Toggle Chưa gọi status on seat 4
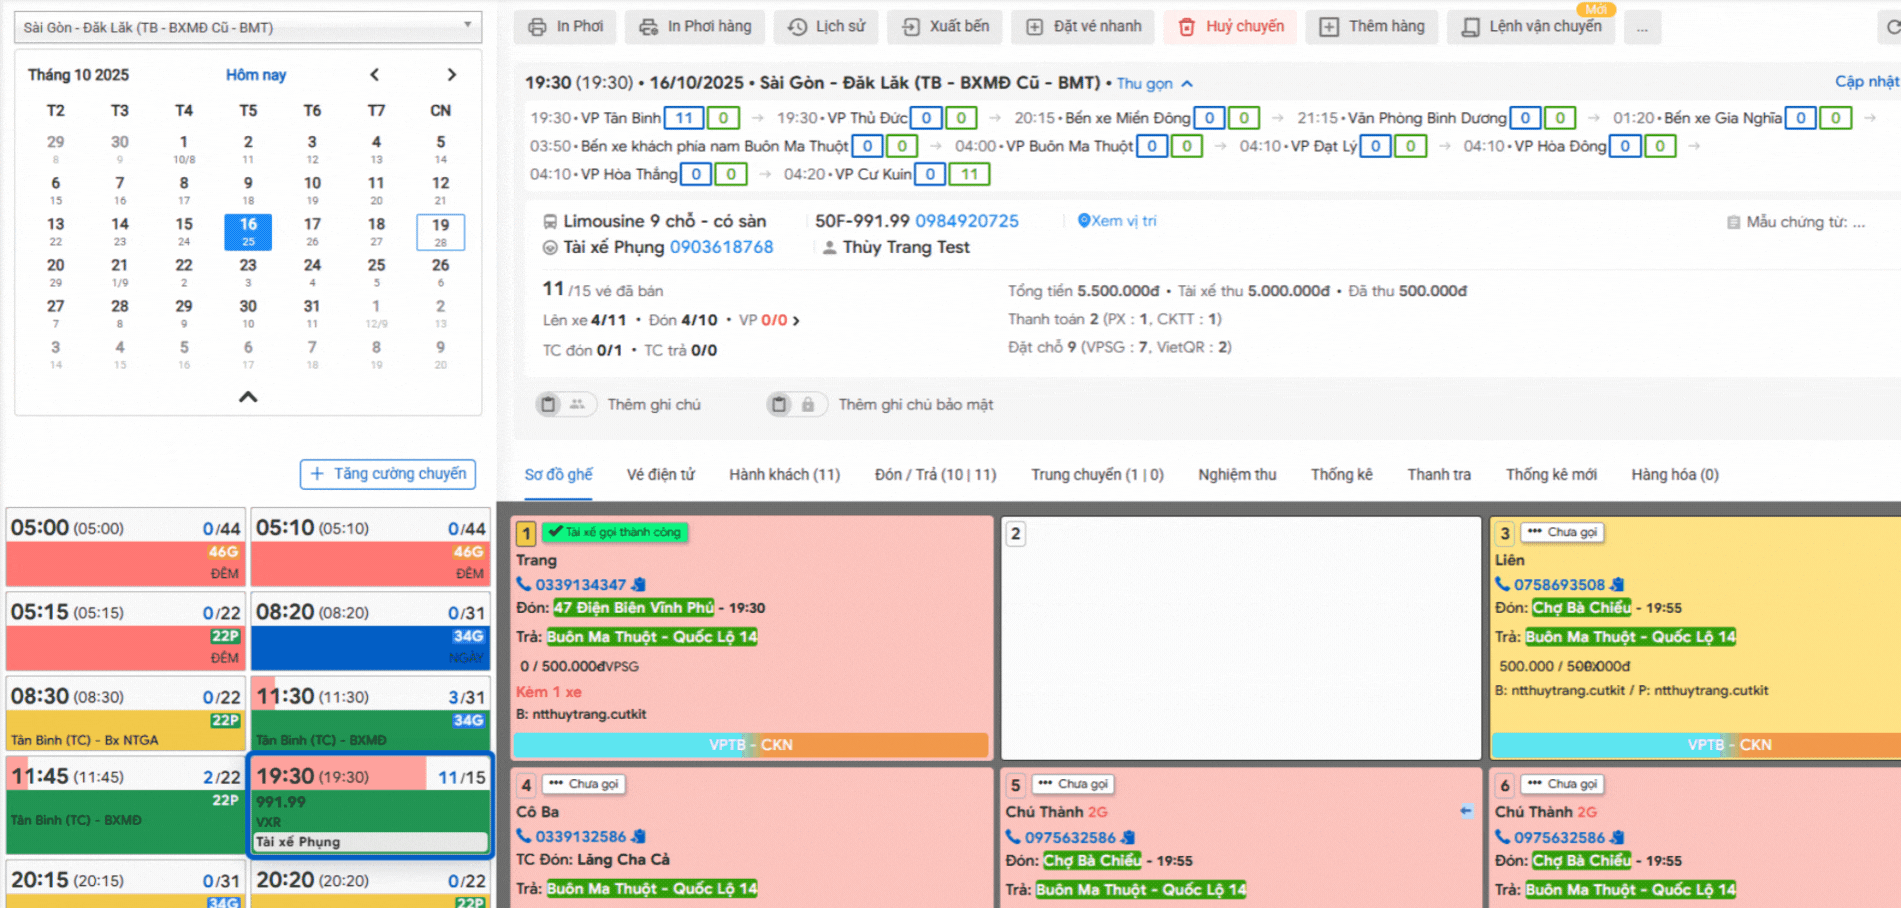 point(584,784)
